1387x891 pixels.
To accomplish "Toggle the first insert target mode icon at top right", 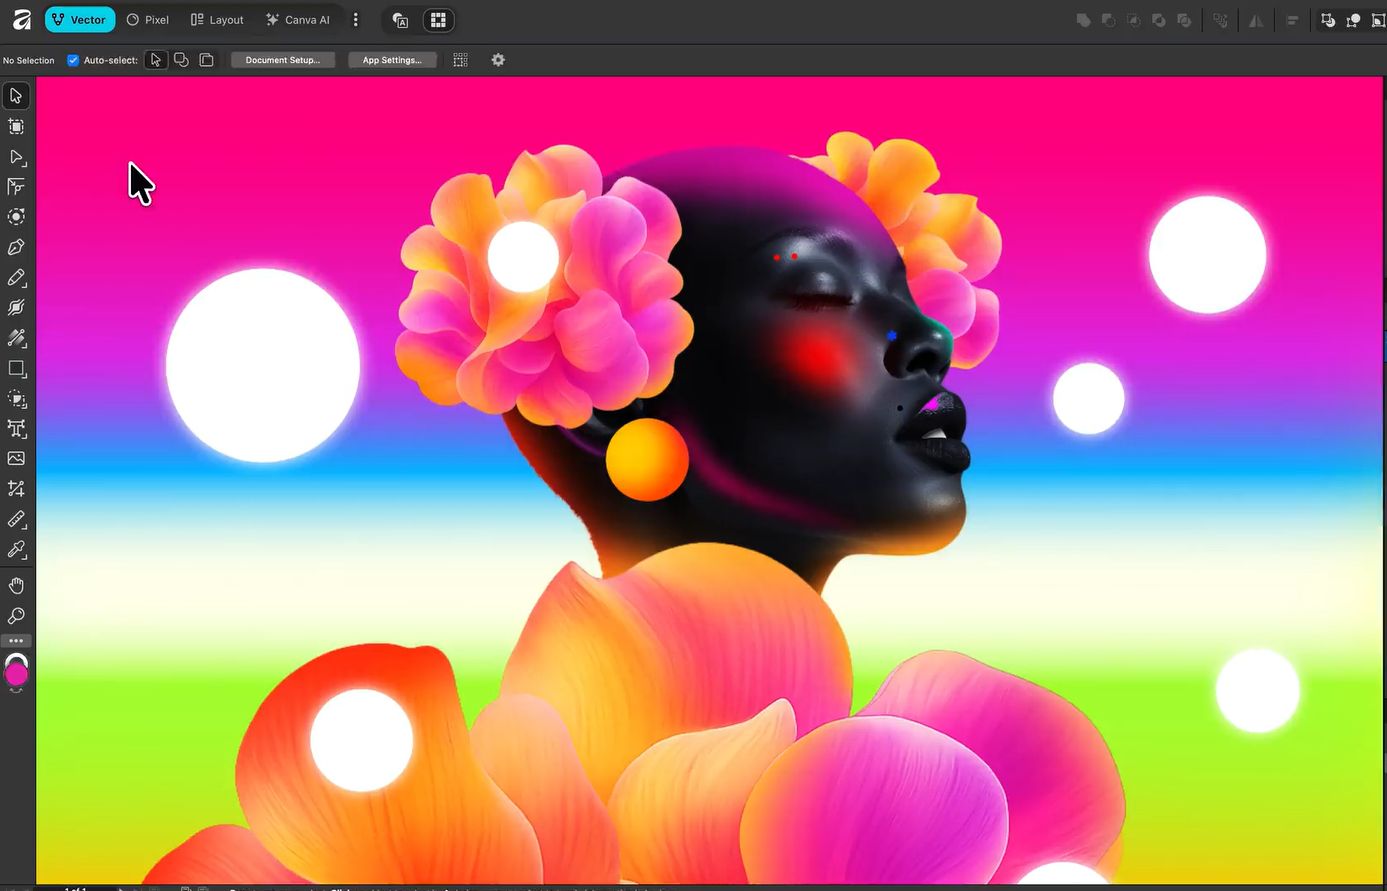I will click(1327, 20).
